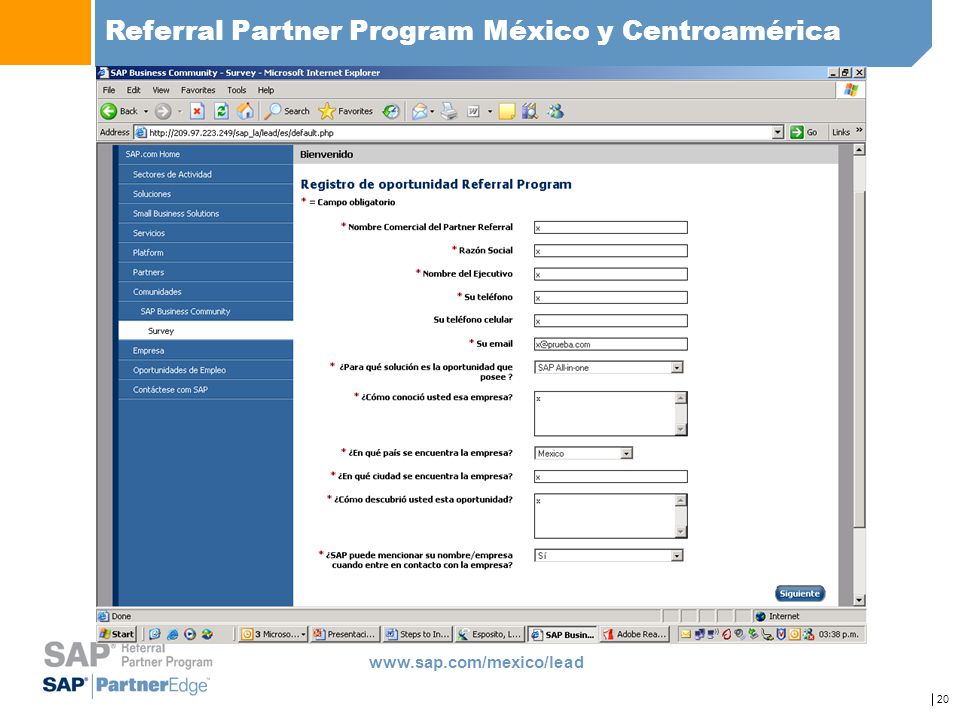Click the Mail envelope icon
The width and height of the screenshot is (960, 720).
coord(419,111)
